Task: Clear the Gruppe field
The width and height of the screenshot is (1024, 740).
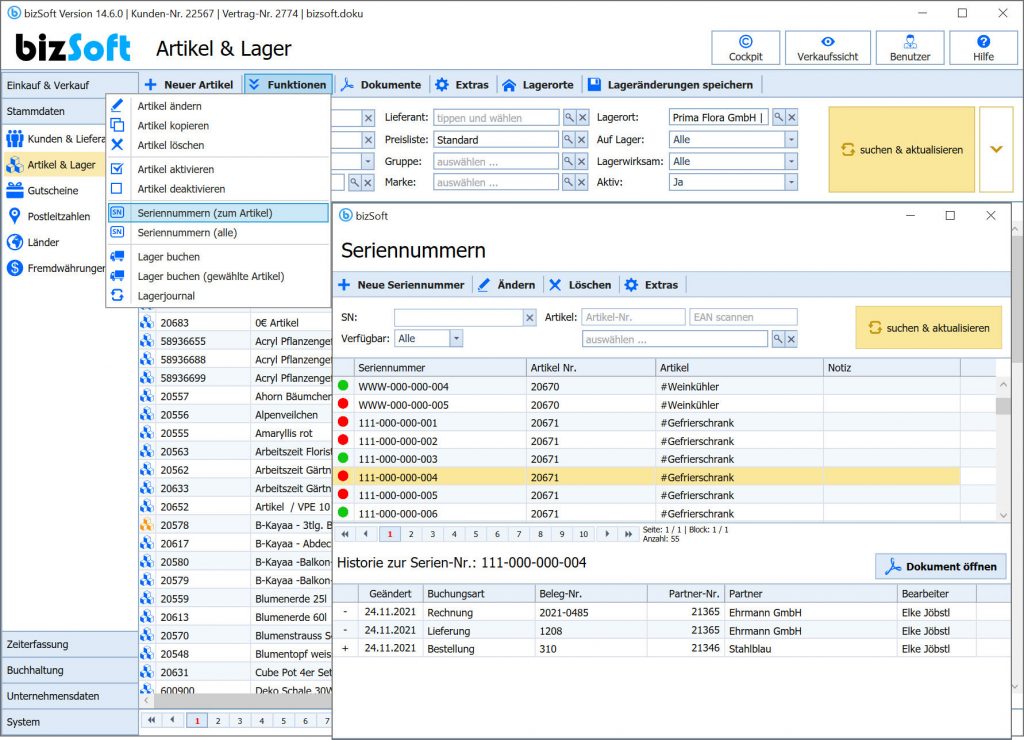Action: tap(582, 161)
